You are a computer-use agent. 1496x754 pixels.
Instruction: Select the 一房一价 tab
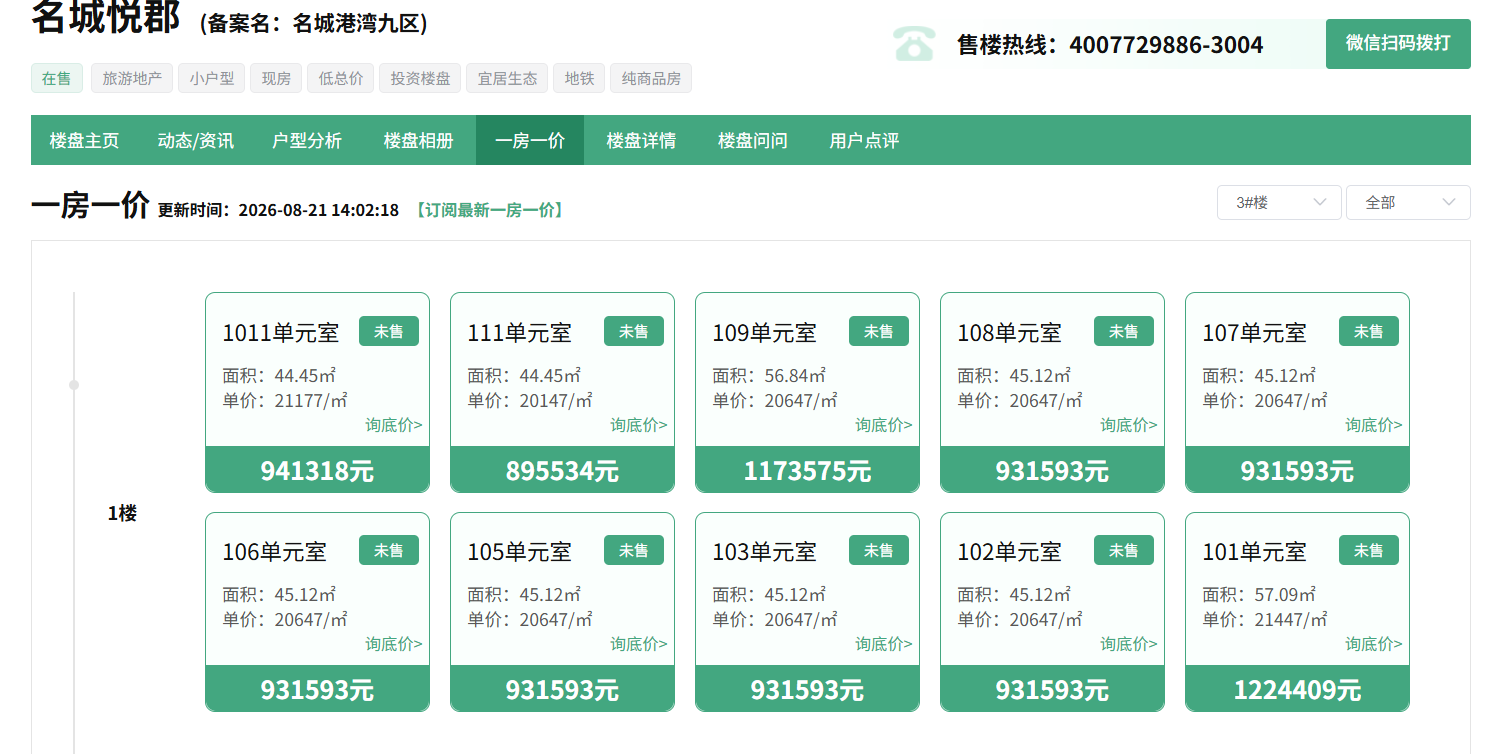[530, 141]
